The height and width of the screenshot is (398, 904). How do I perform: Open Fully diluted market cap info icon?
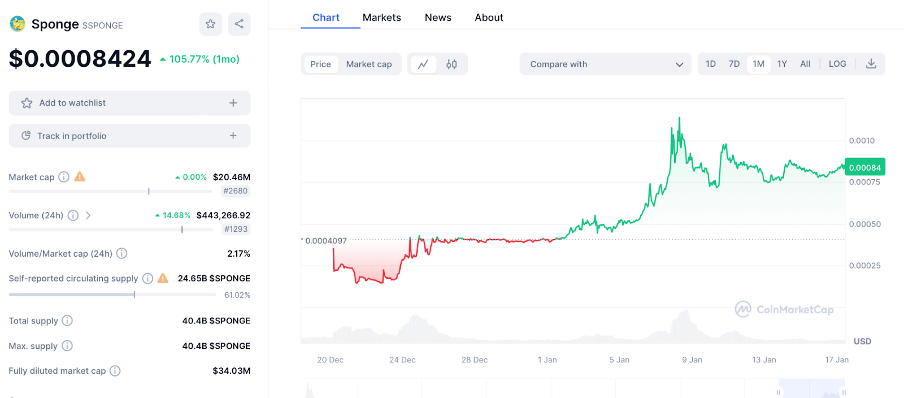[x=115, y=371]
